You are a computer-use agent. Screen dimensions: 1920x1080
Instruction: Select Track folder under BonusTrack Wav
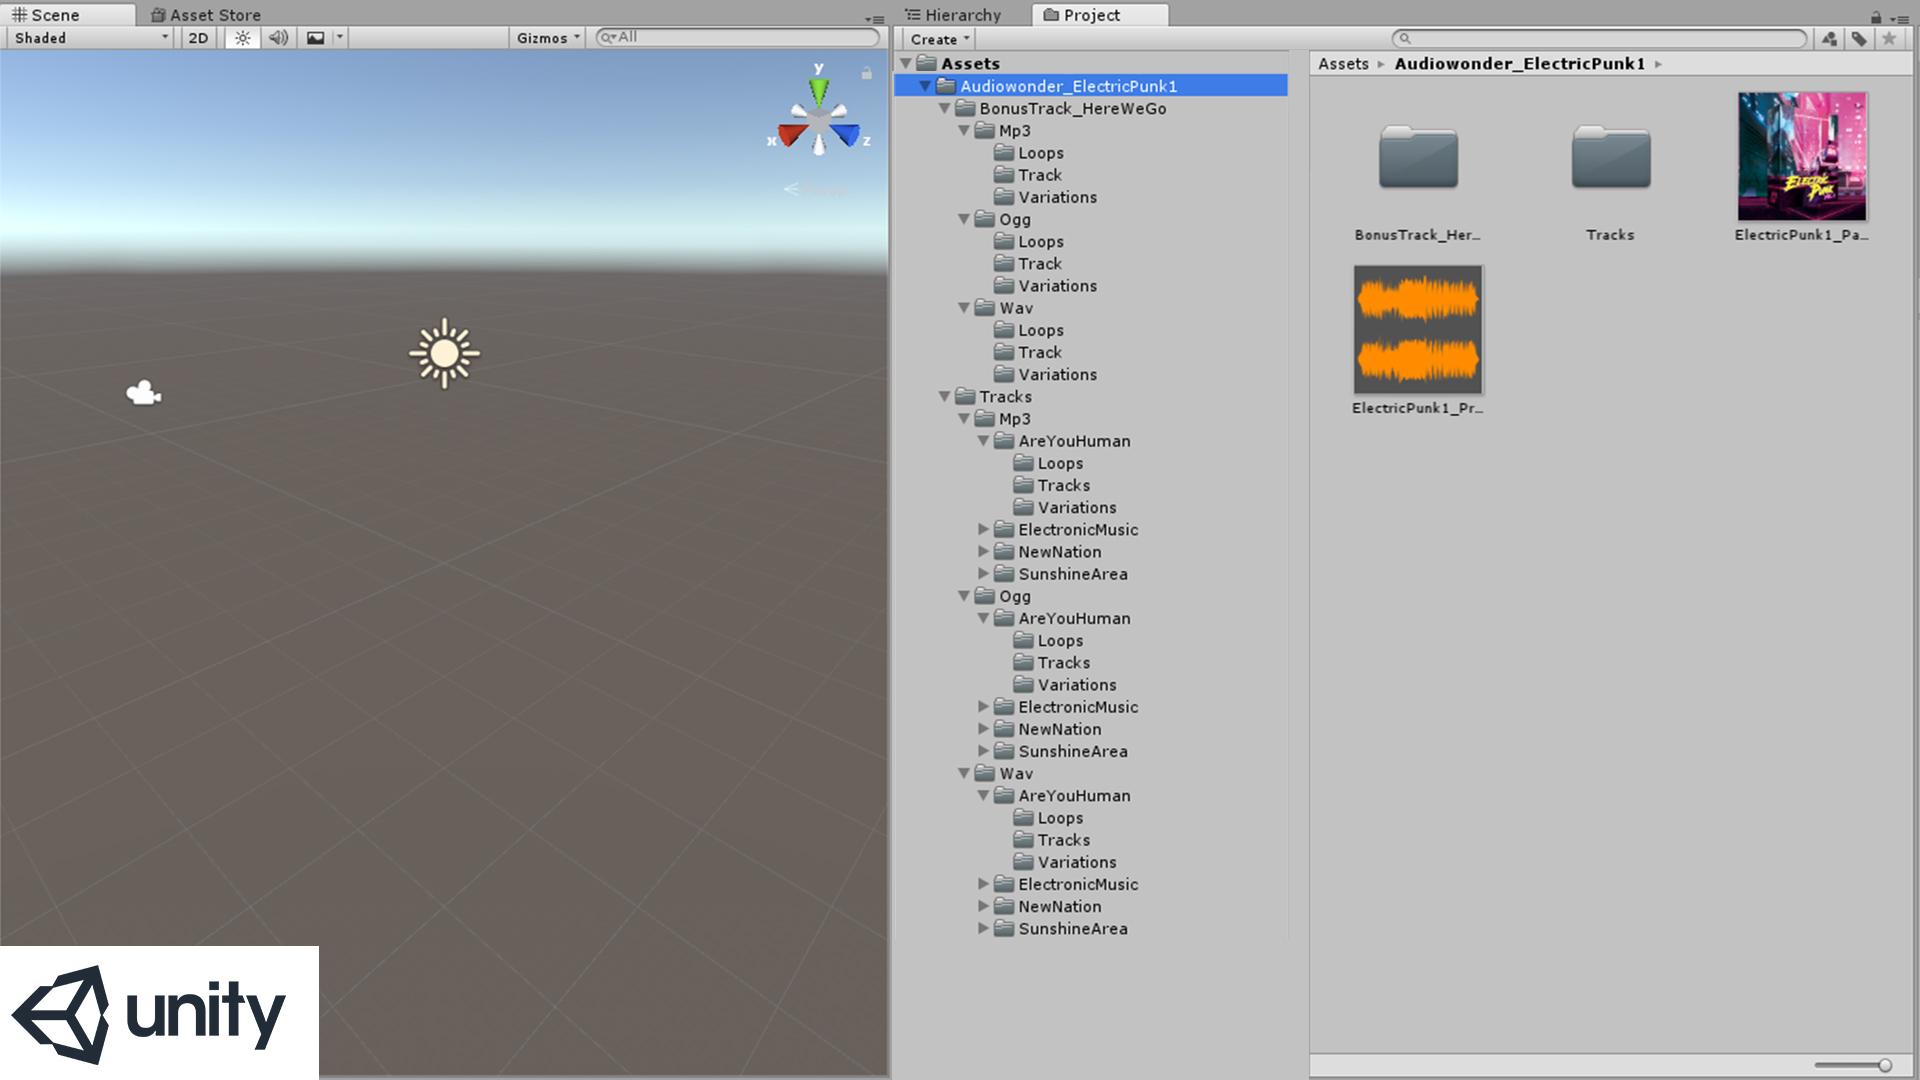point(1039,352)
